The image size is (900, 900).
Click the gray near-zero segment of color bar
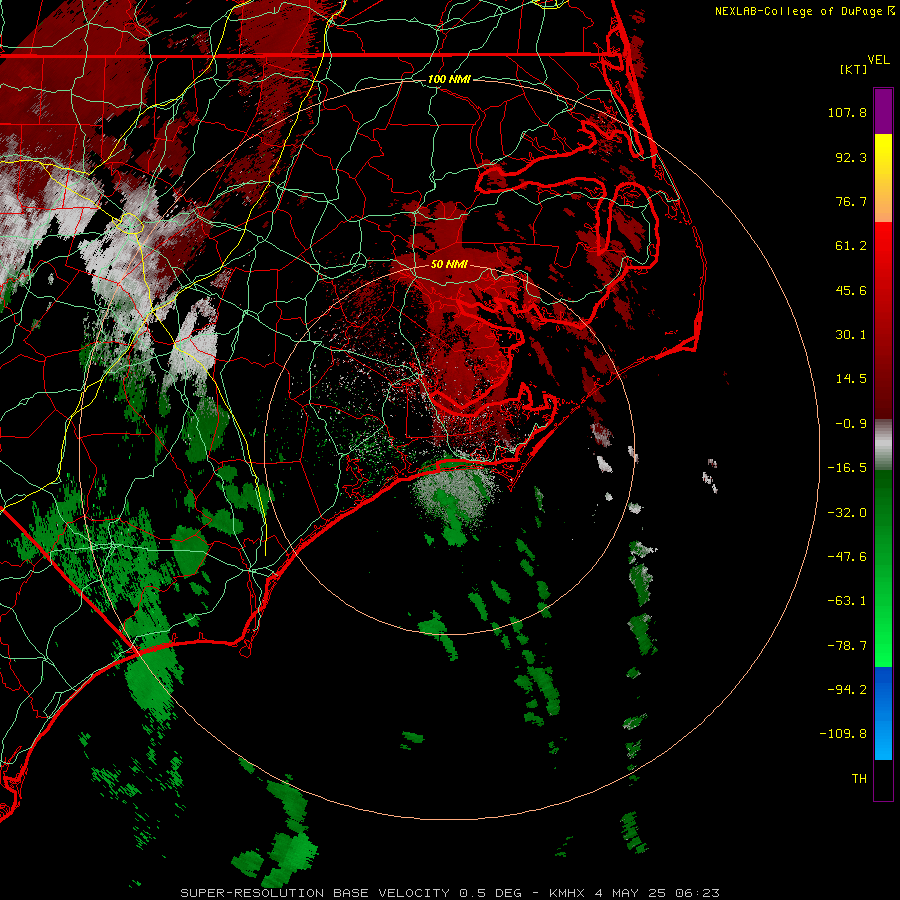click(x=883, y=445)
